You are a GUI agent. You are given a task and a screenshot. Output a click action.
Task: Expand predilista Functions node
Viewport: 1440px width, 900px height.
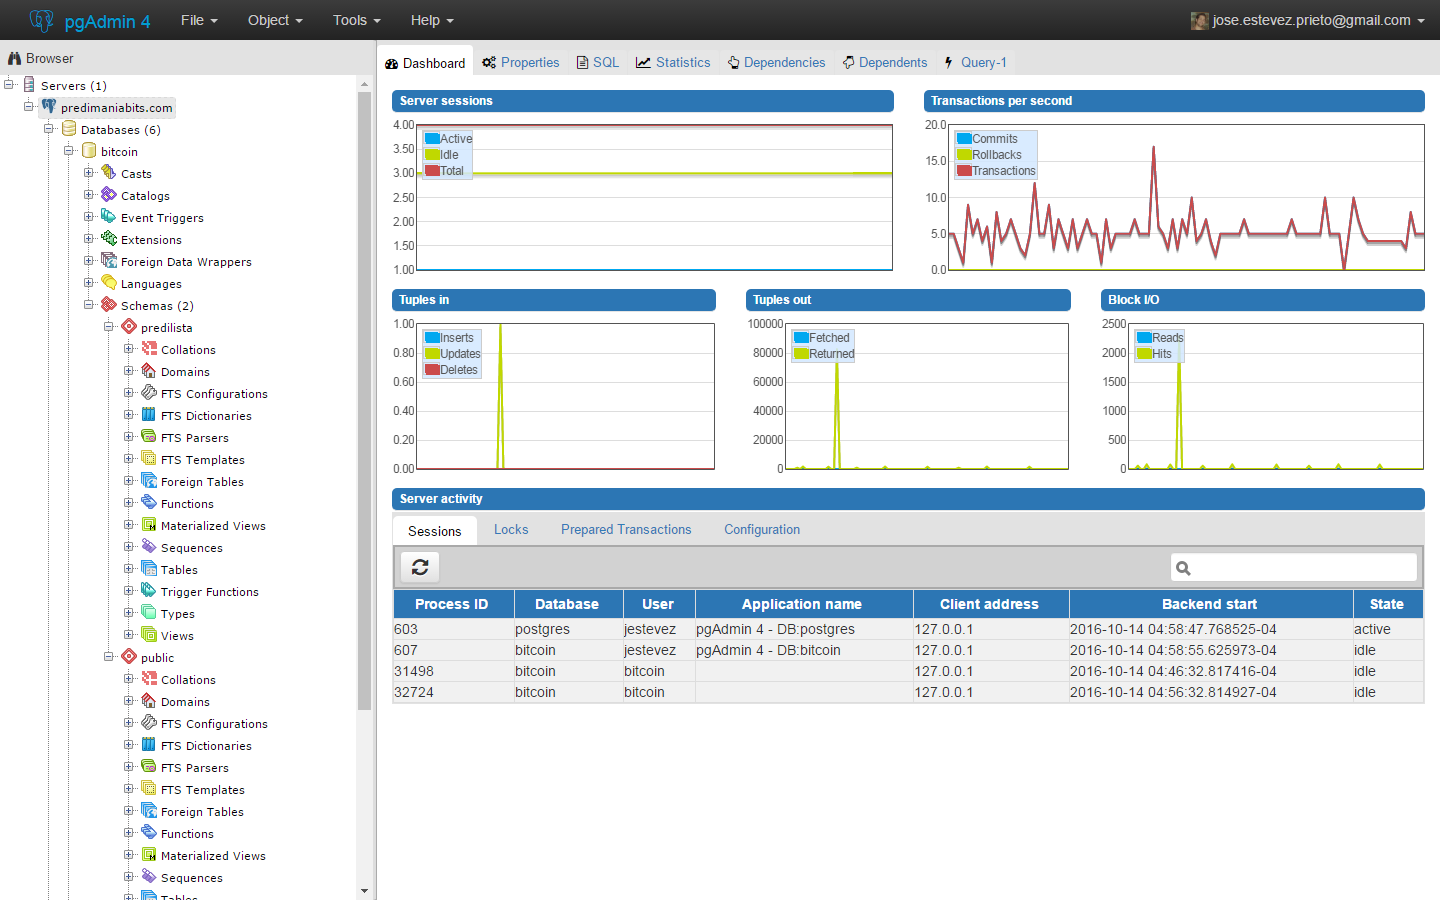click(129, 503)
